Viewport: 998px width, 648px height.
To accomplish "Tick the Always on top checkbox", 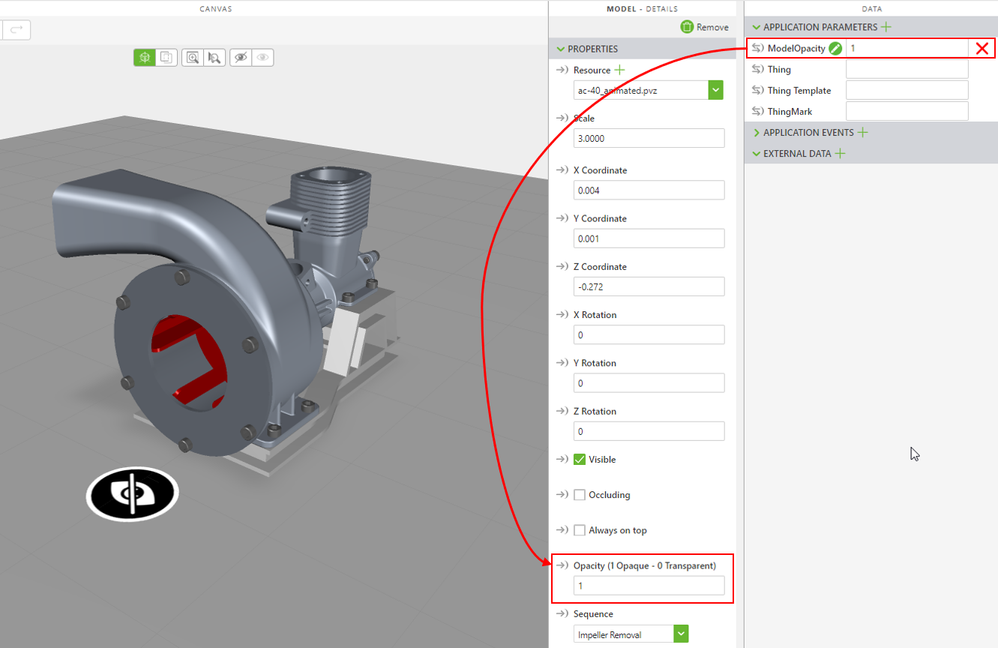I will pos(580,530).
